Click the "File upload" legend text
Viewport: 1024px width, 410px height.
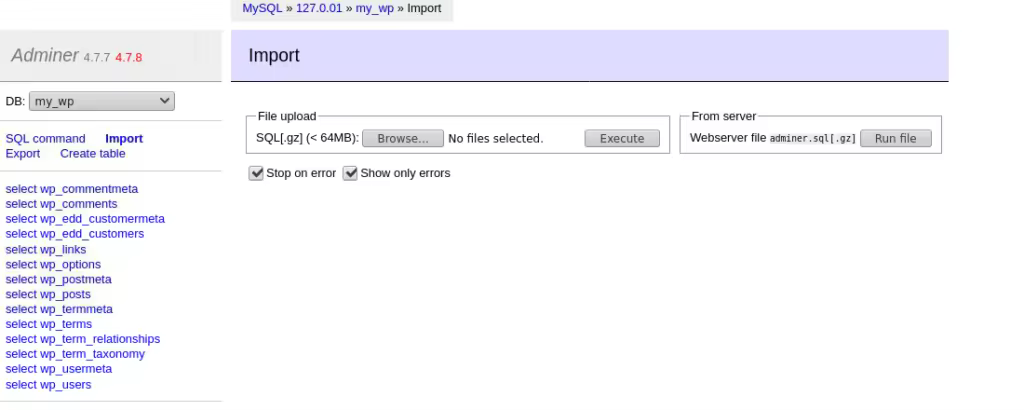point(287,116)
